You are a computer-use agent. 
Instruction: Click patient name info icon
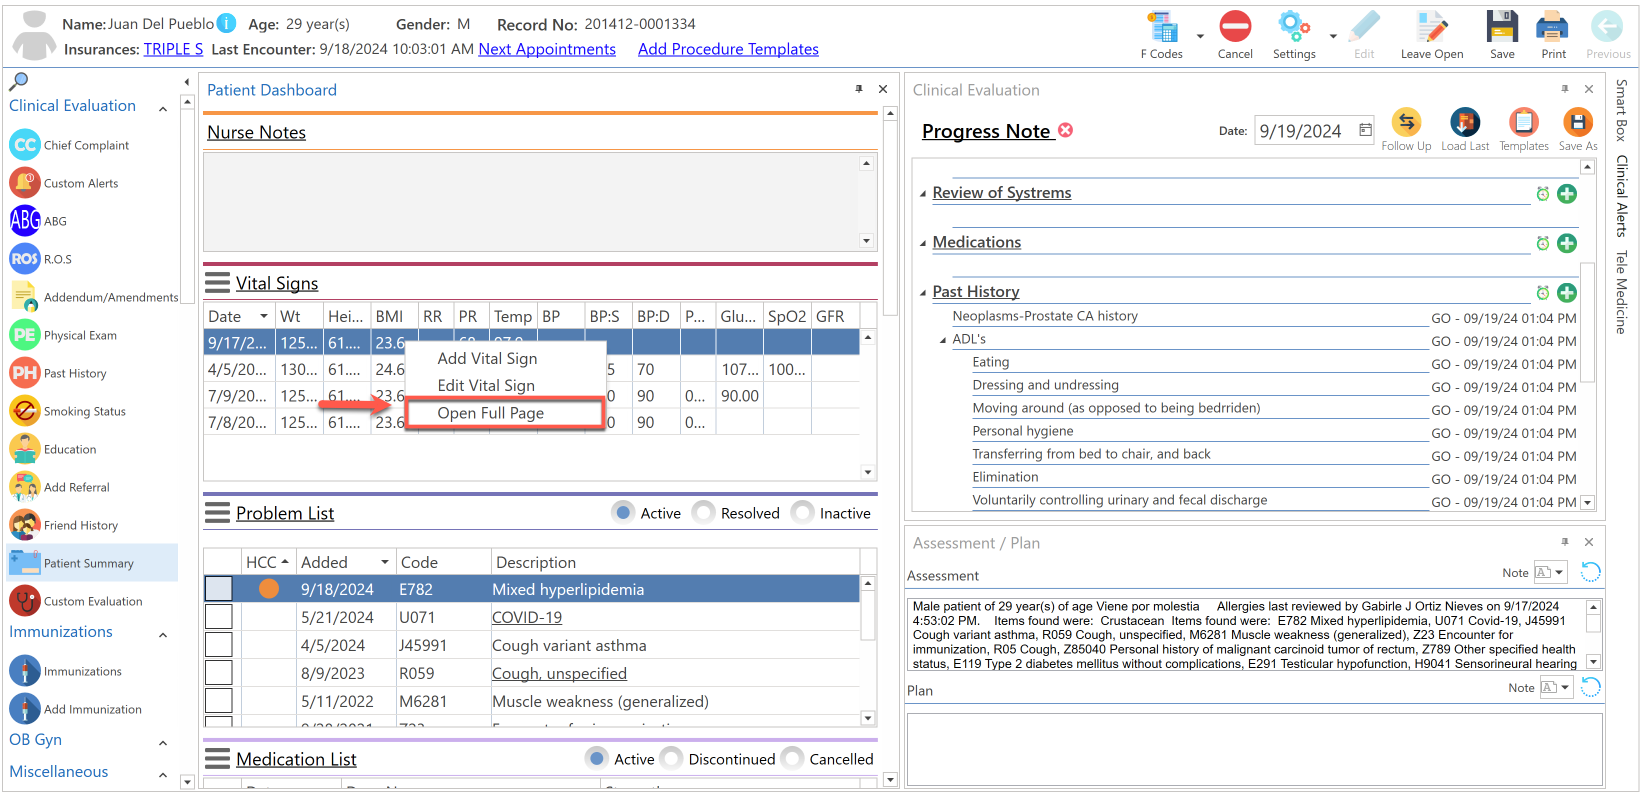pos(227,23)
